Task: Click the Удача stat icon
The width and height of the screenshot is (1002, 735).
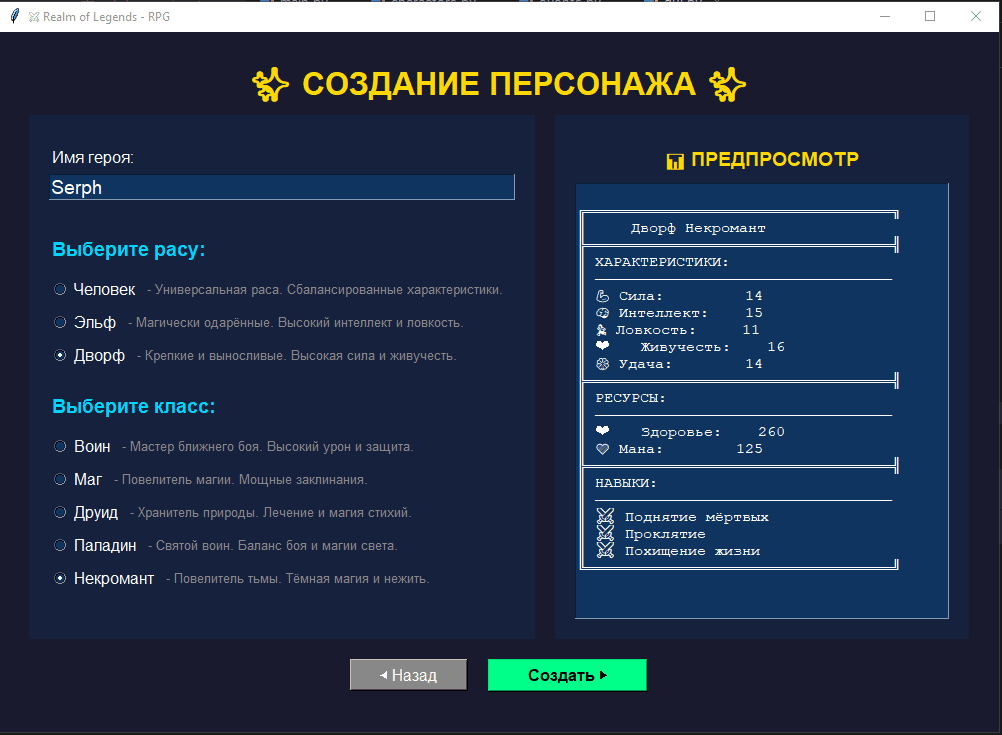Action: pyautogui.click(x=604, y=363)
